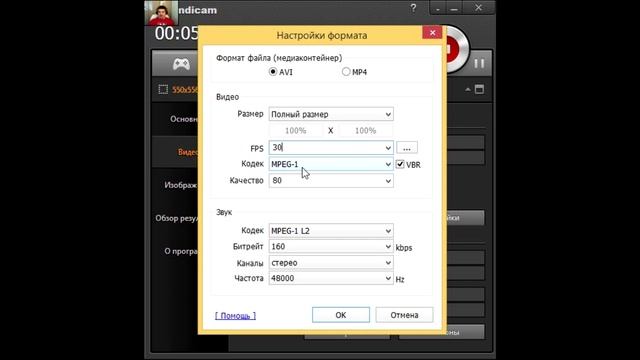
Task: Open the FPS dropdown arrow
Action: (x=388, y=148)
